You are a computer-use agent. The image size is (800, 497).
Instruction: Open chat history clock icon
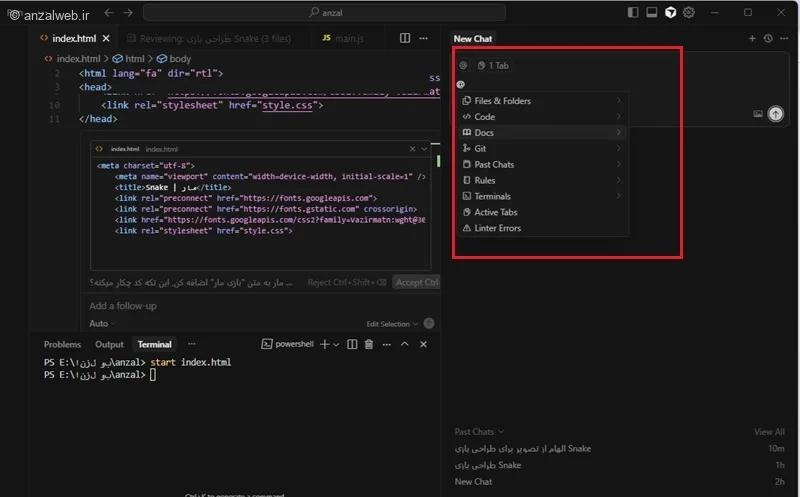pyautogui.click(x=767, y=39)
